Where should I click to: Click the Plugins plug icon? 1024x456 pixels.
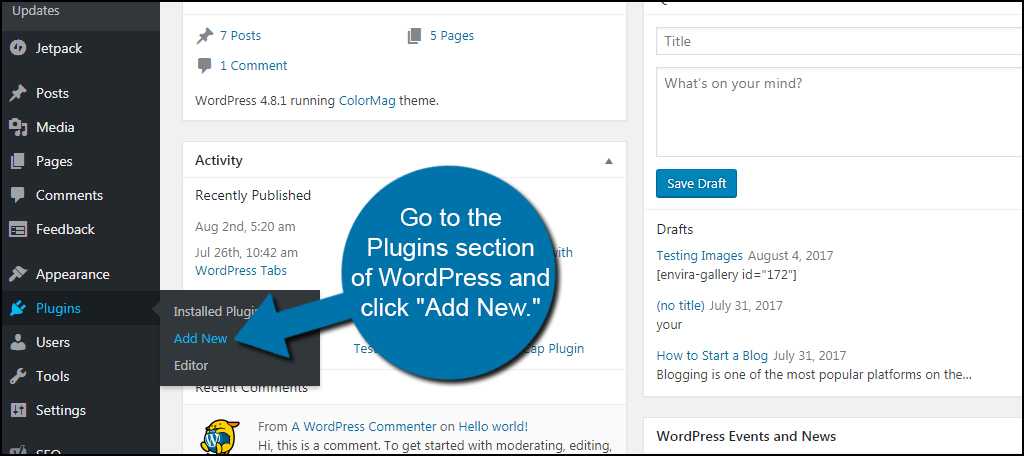pos(18,308)
